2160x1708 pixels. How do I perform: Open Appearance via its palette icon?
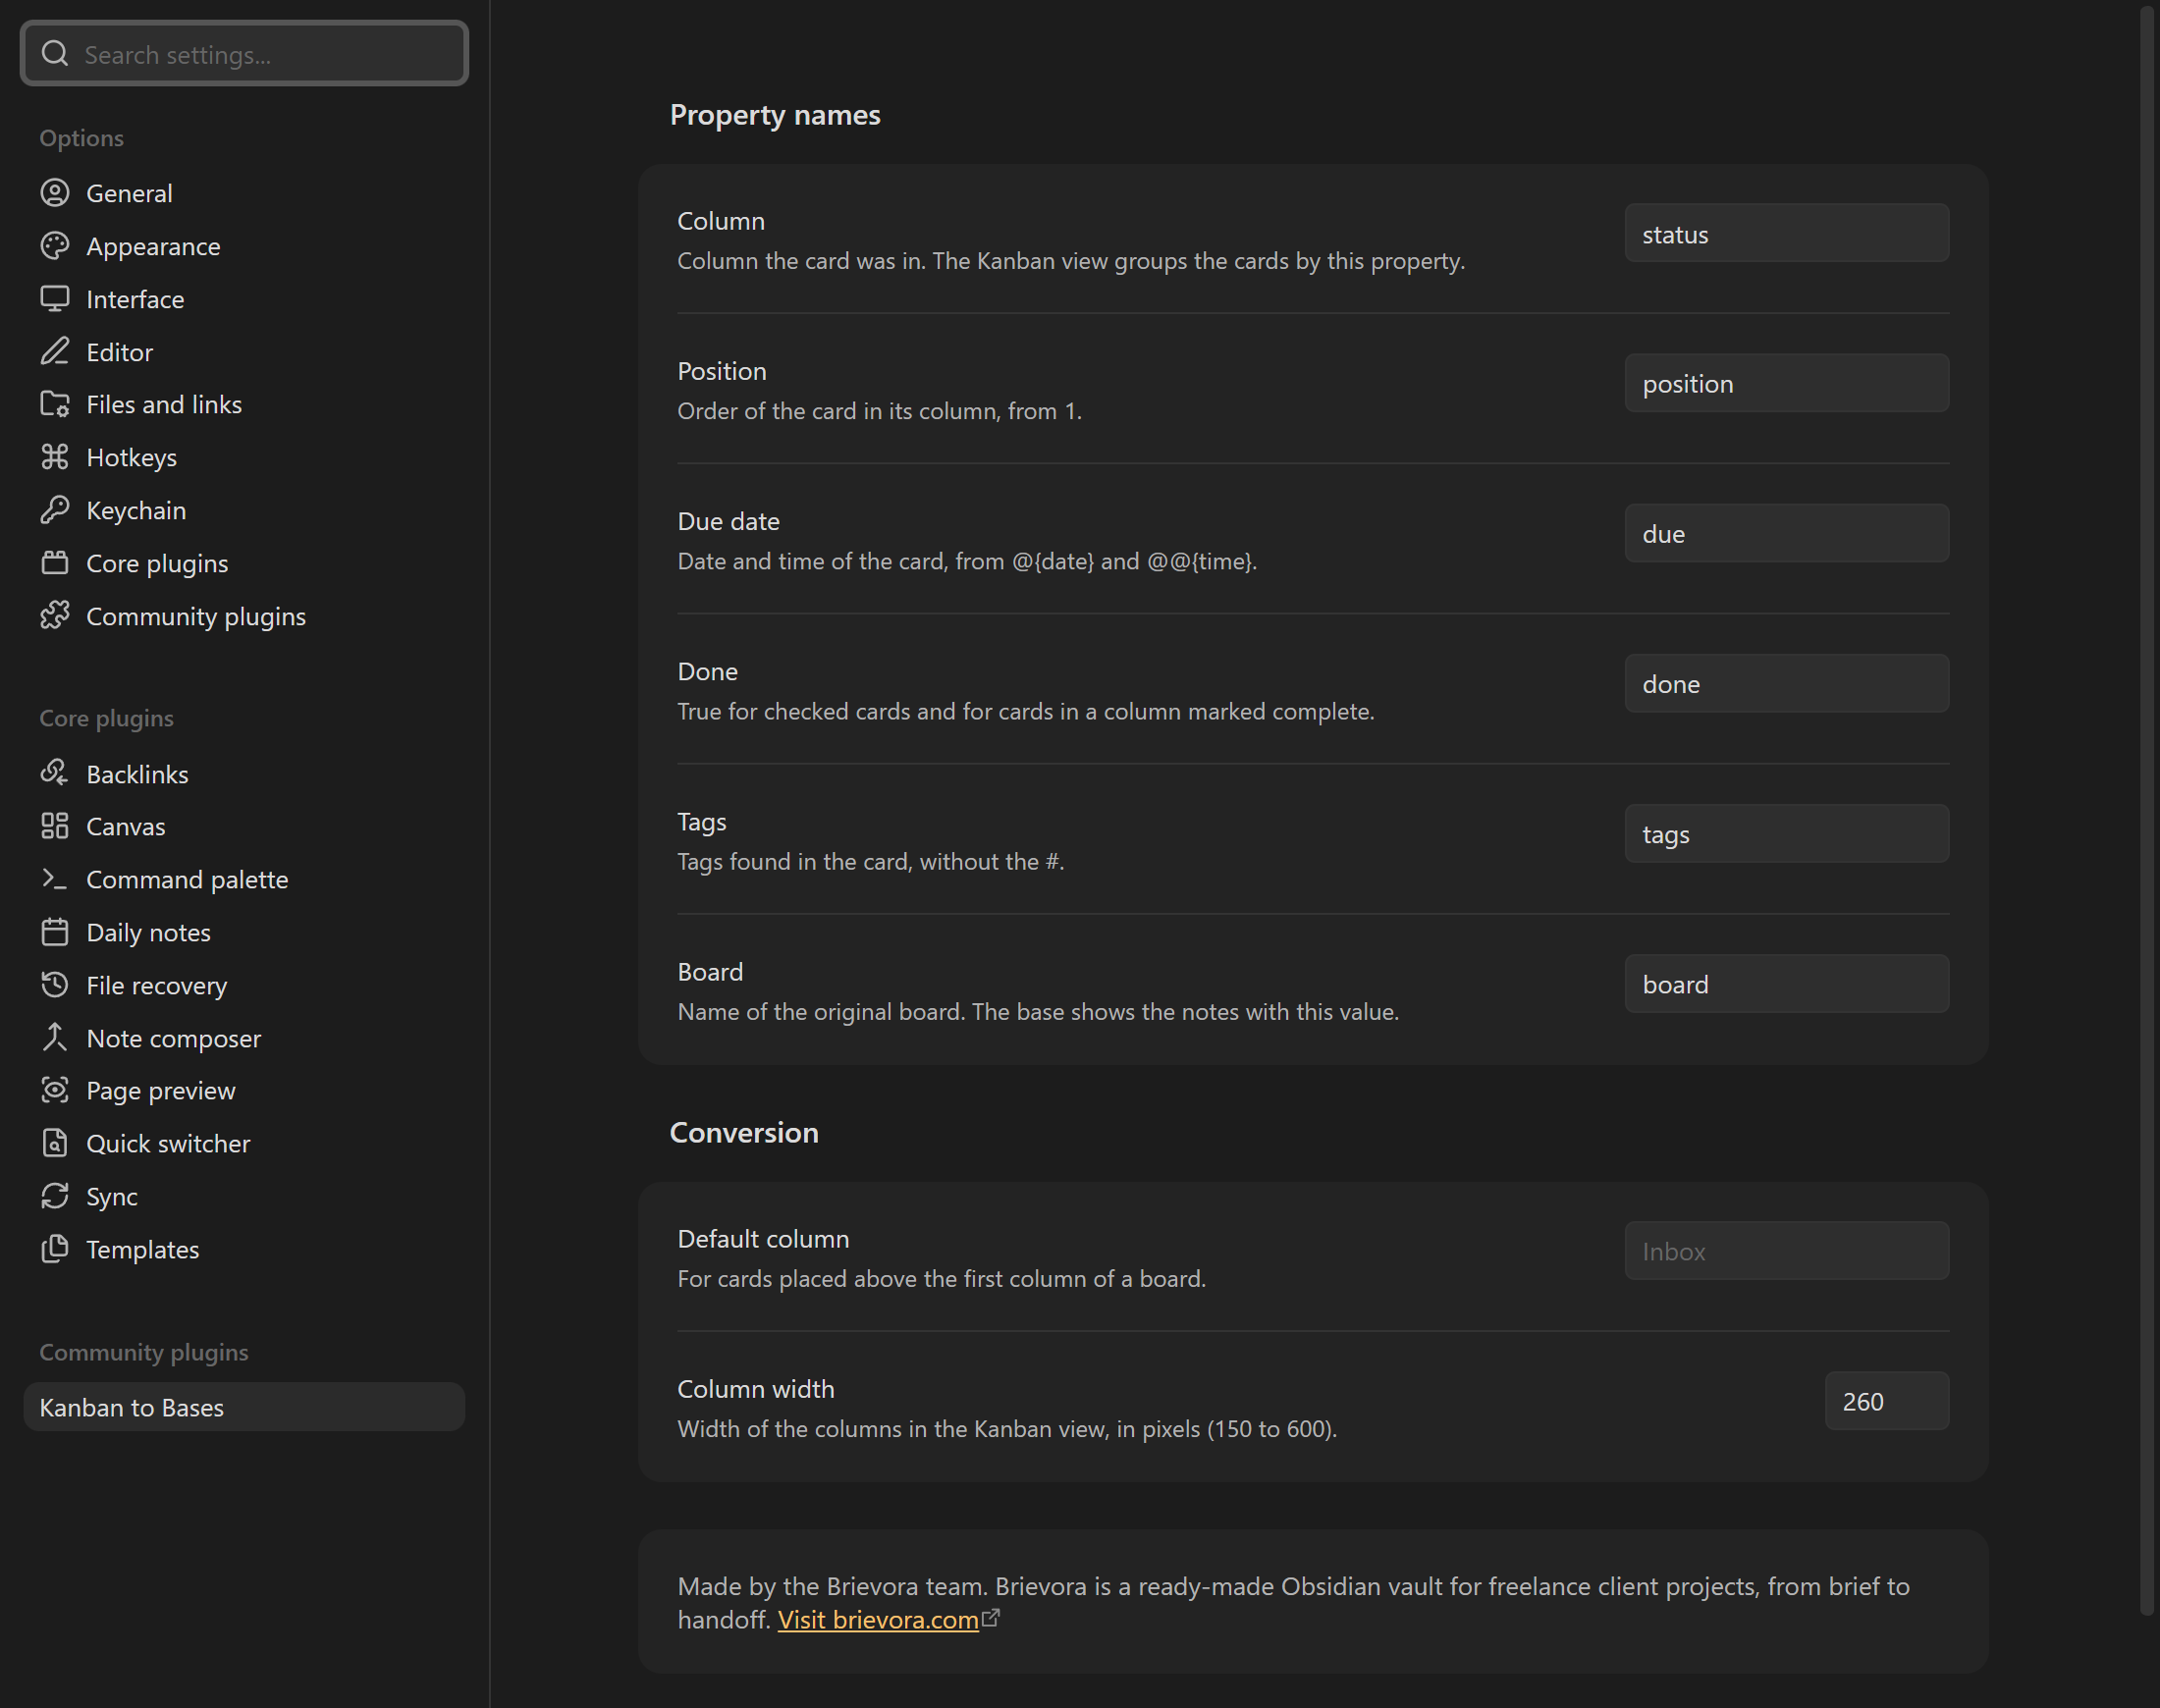[x=55, y=245]
